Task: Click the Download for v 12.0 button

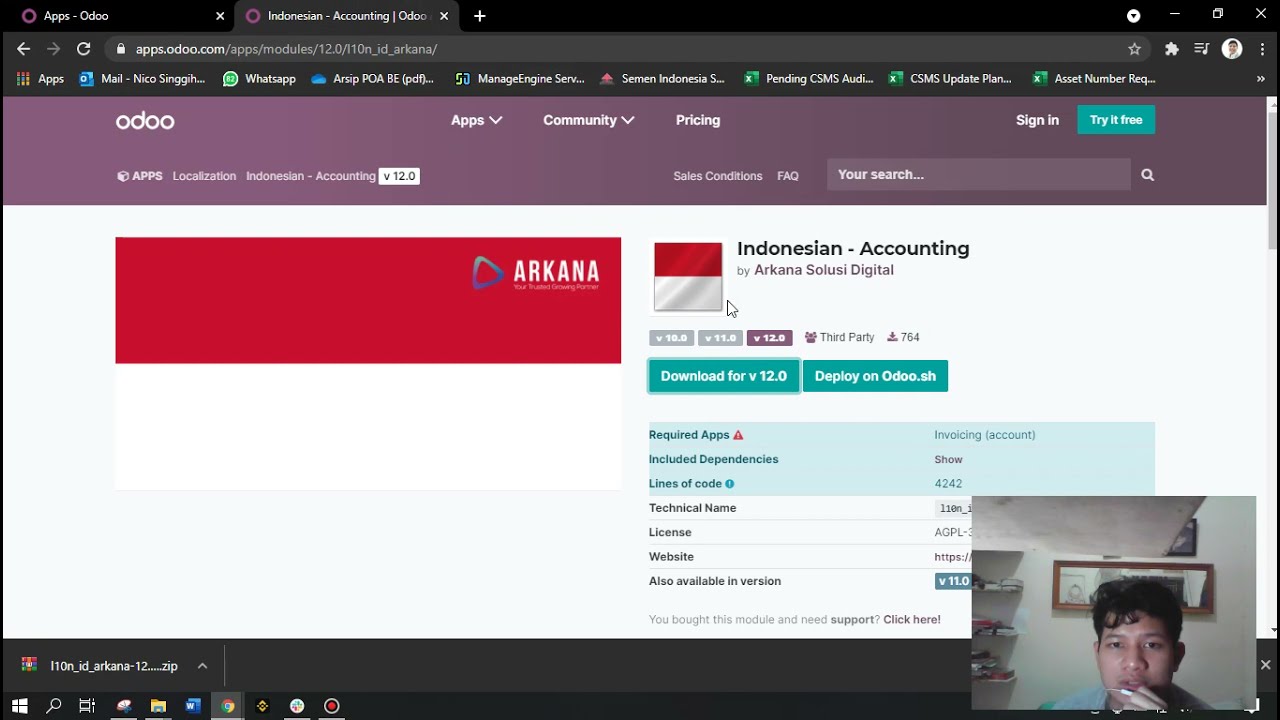Action: [x=724, y=376]
